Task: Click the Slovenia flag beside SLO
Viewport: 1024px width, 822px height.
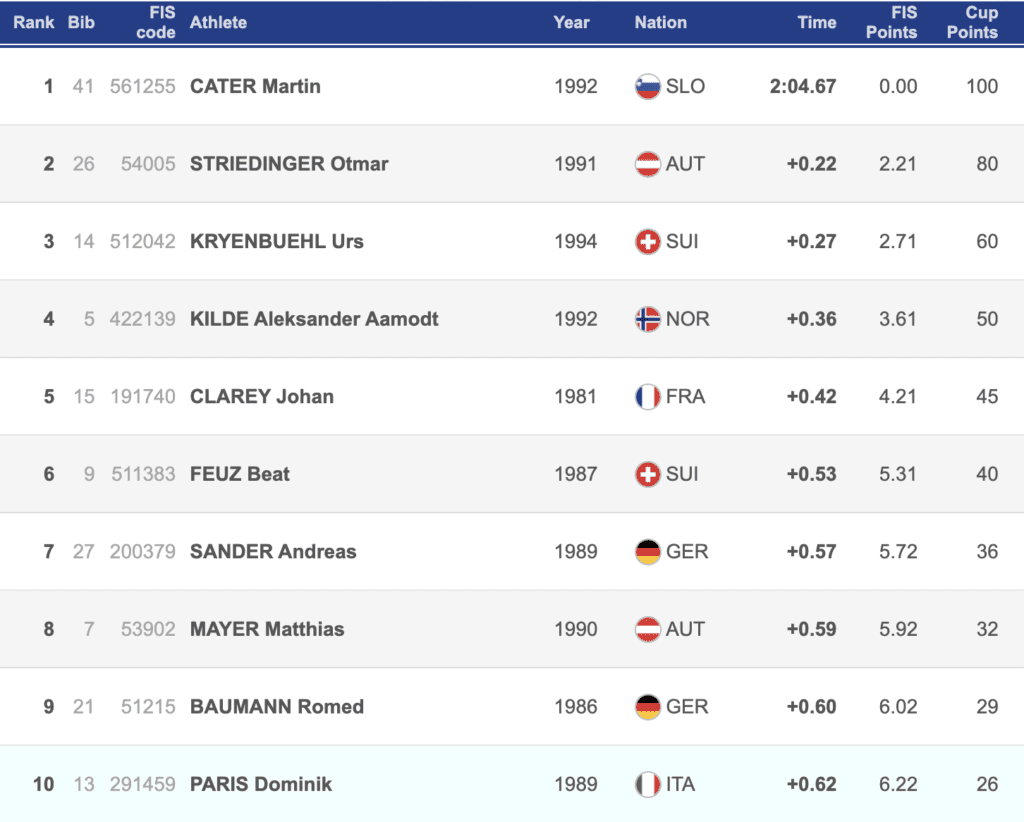Action: tap(648, 87)
